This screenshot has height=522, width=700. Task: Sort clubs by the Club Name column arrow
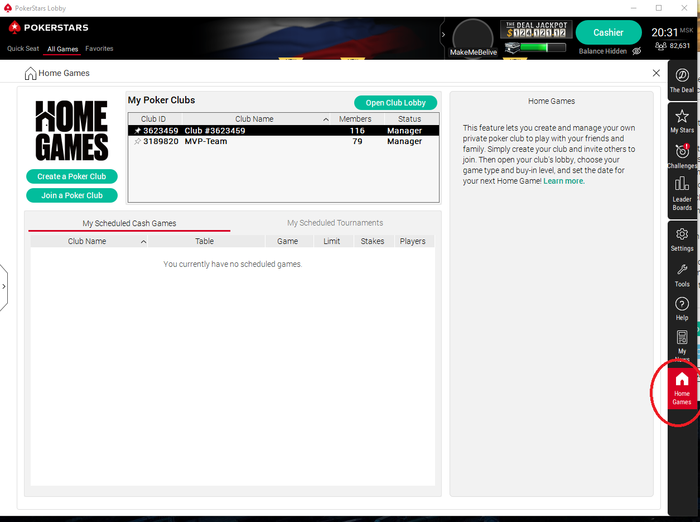coord(326,119)
